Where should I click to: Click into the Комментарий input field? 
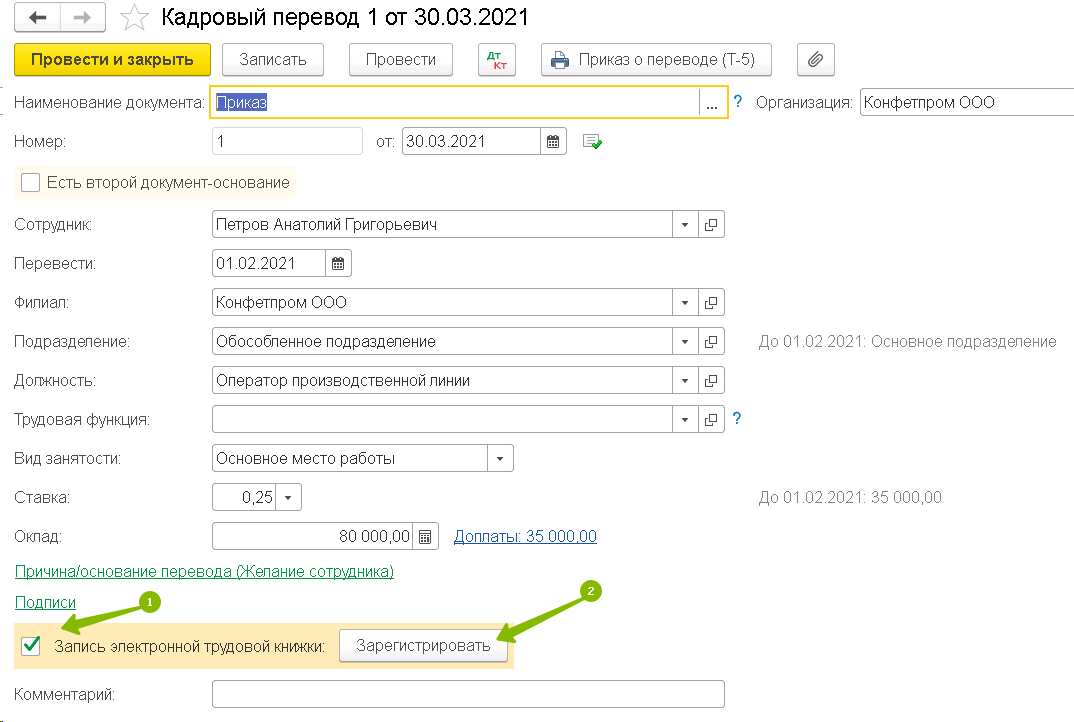coord(468,694)
